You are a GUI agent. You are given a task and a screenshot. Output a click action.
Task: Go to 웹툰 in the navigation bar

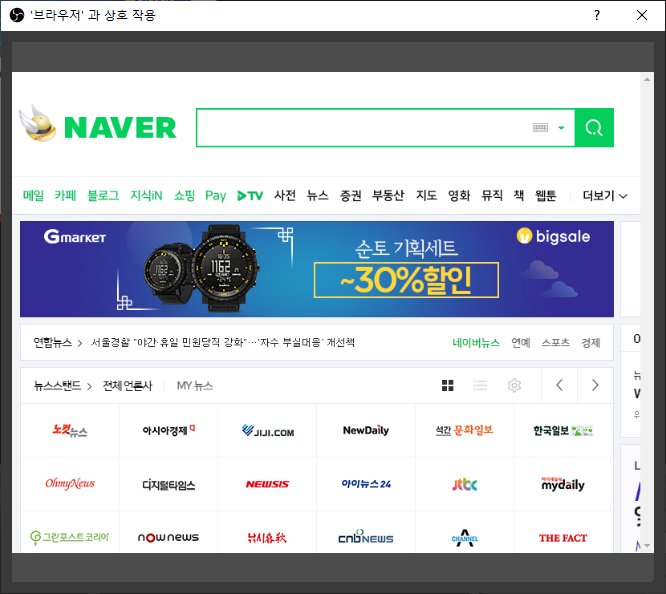[545, 195]
